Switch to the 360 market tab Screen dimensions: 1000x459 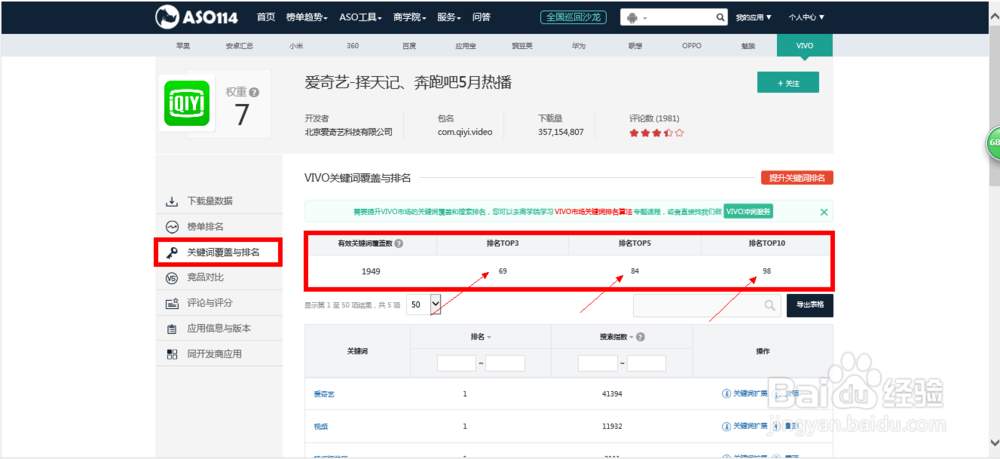click(x=353, y=46)
